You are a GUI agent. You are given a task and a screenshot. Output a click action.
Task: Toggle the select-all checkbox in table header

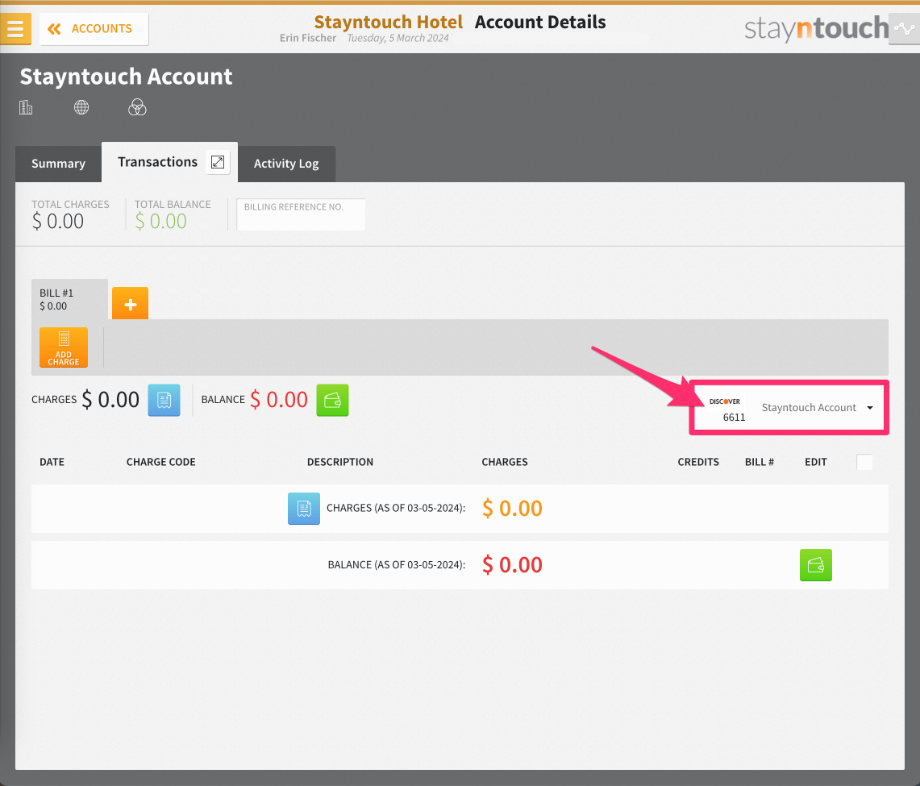pyautogui.click(x=864, y=462)
